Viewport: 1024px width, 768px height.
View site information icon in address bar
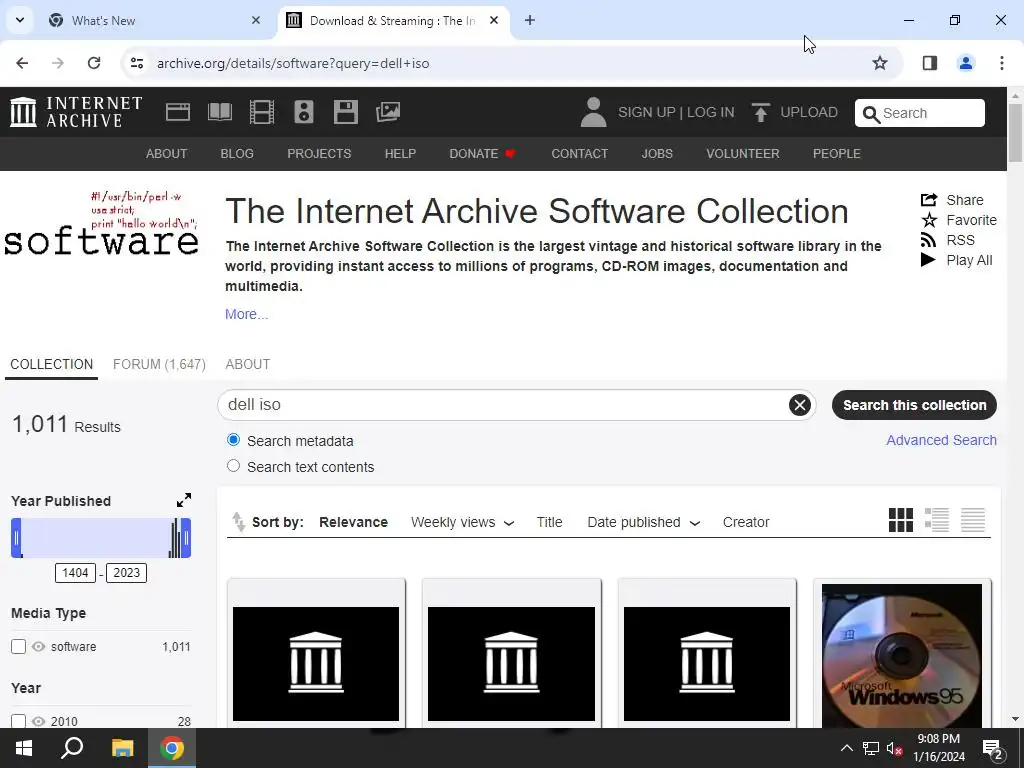[136, 63]
